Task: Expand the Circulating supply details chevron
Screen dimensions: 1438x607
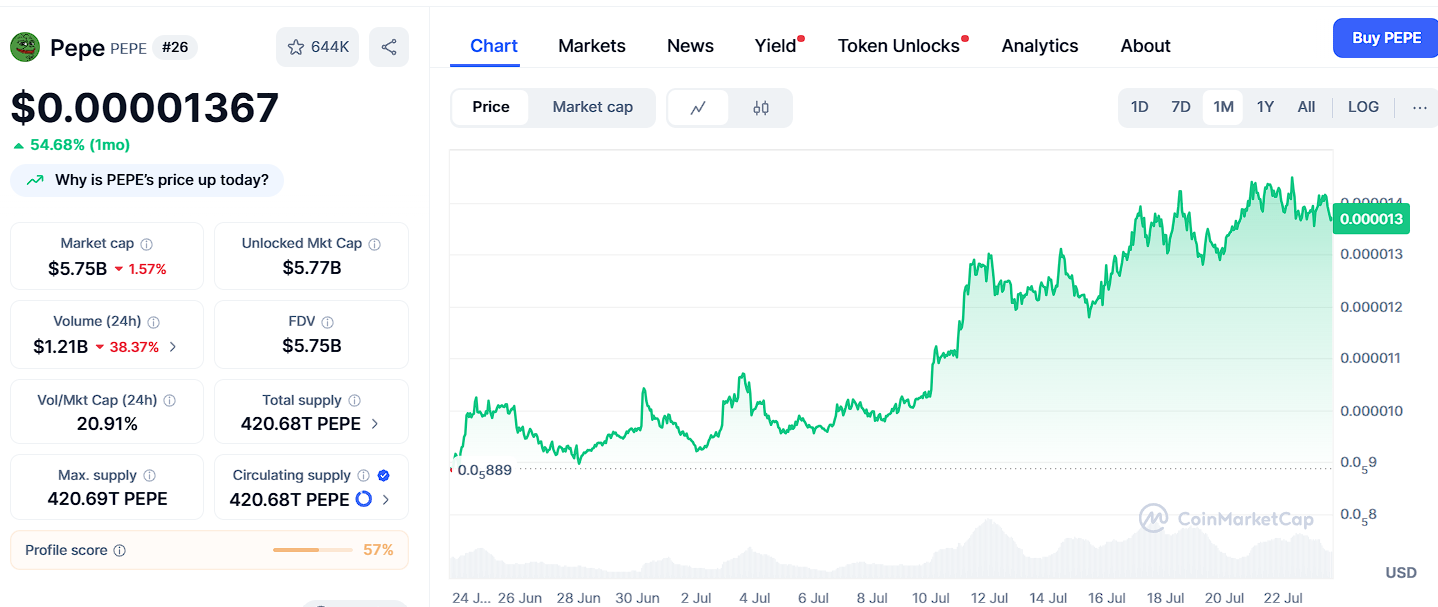Action: coord(386,500)
